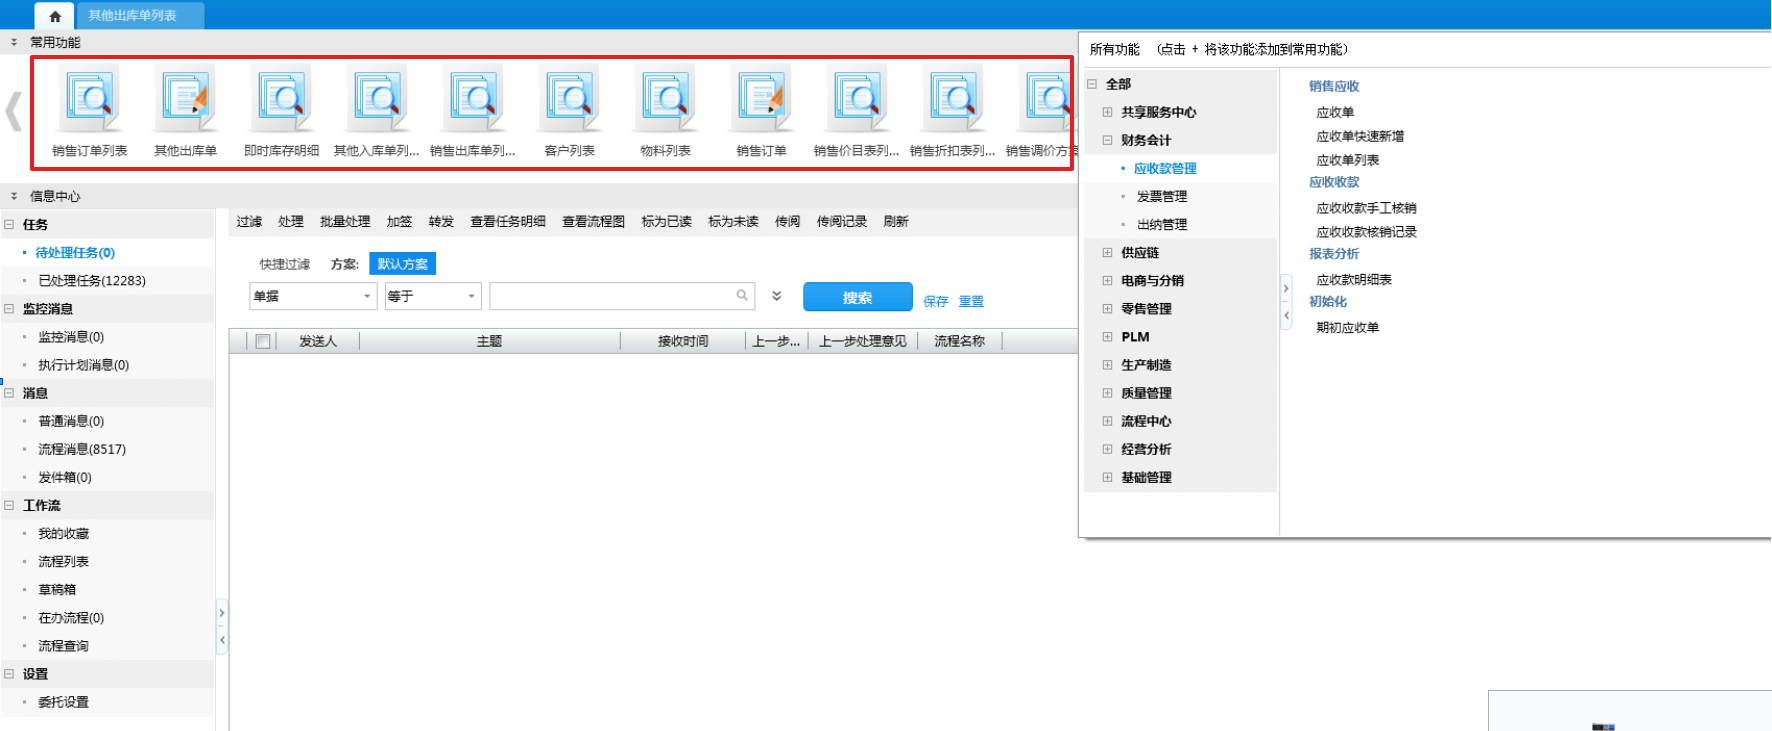This screenshot has width=1772, height=731.
Task: Expand more filter options double chevron
Action: point(777,296)
